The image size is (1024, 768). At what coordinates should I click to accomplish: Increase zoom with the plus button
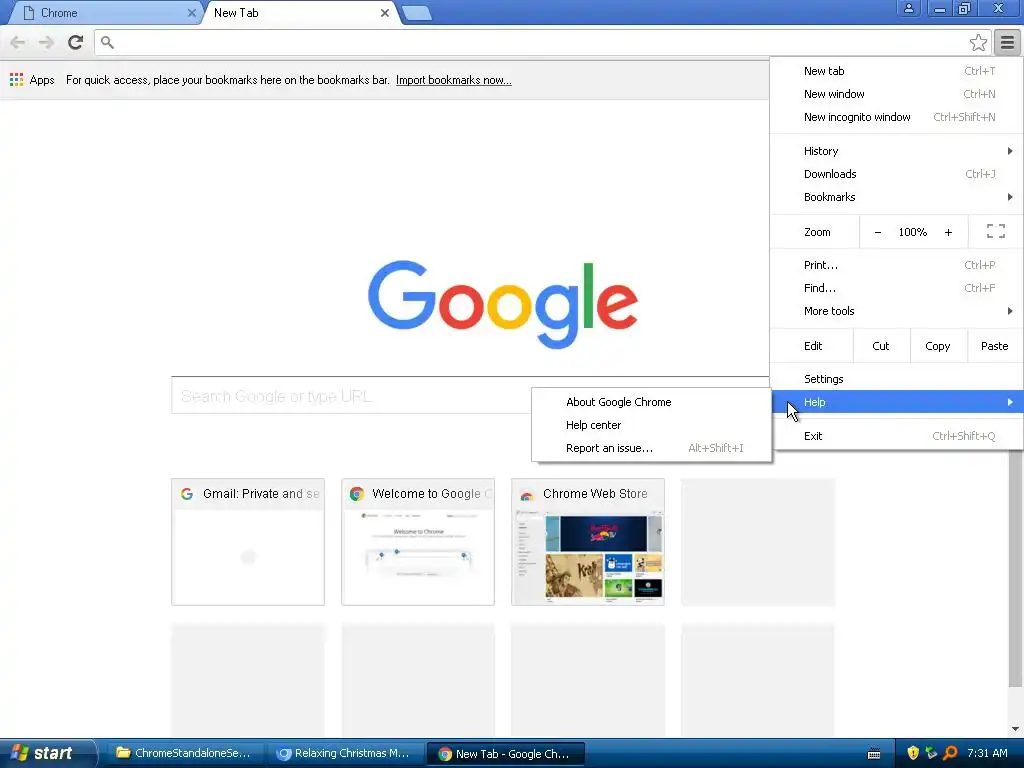click(948, 232)
